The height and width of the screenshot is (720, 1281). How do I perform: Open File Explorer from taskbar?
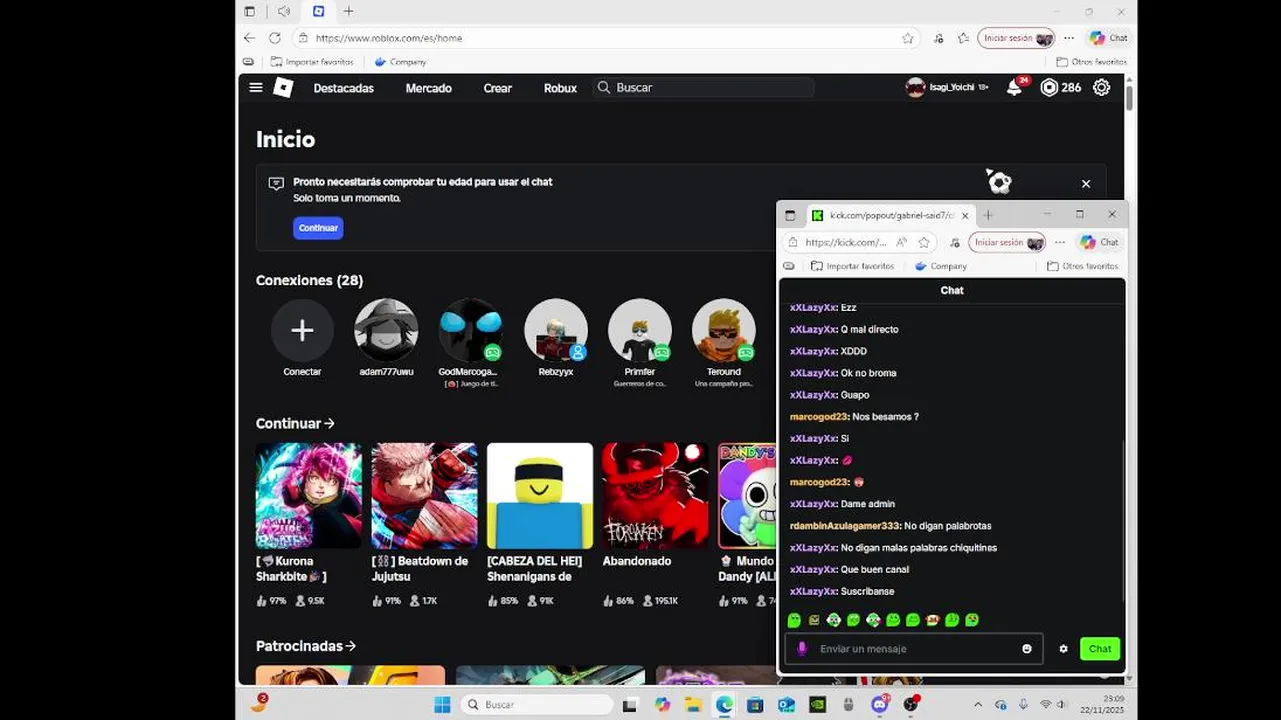[693, 705]
